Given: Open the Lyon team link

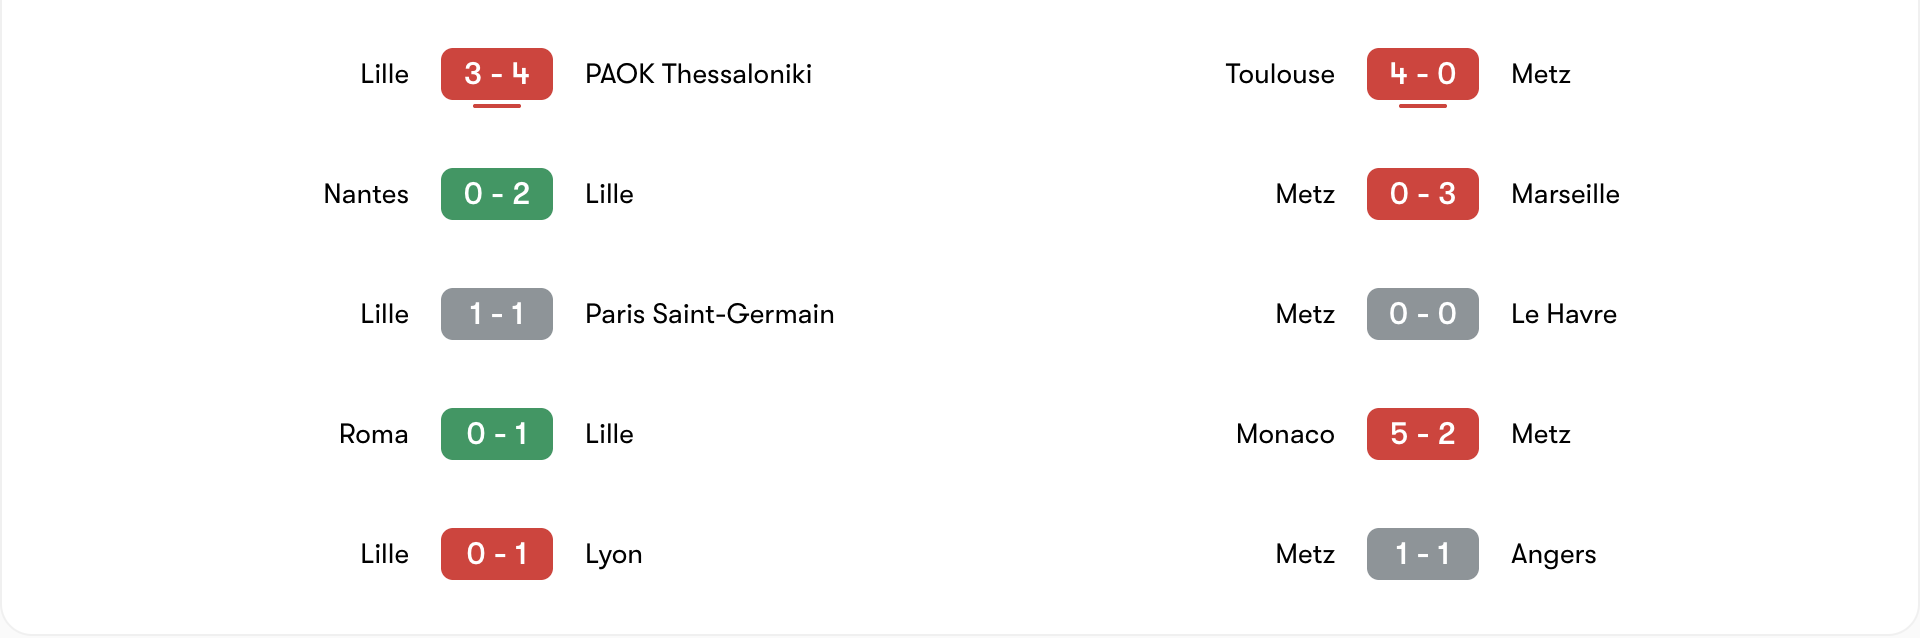Looking at the screenshot, I should [613, 554].
